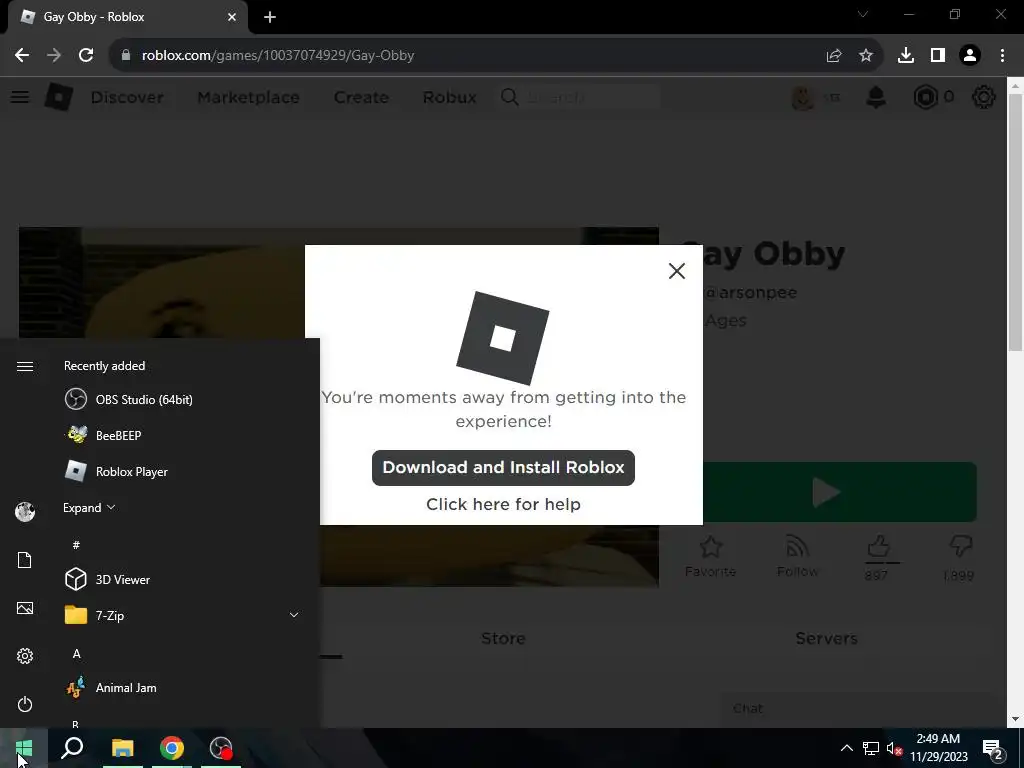Launch Animal Jam from Start menu
The height and width of the screenshot is (768, 1024).
(x=160, y=688)
